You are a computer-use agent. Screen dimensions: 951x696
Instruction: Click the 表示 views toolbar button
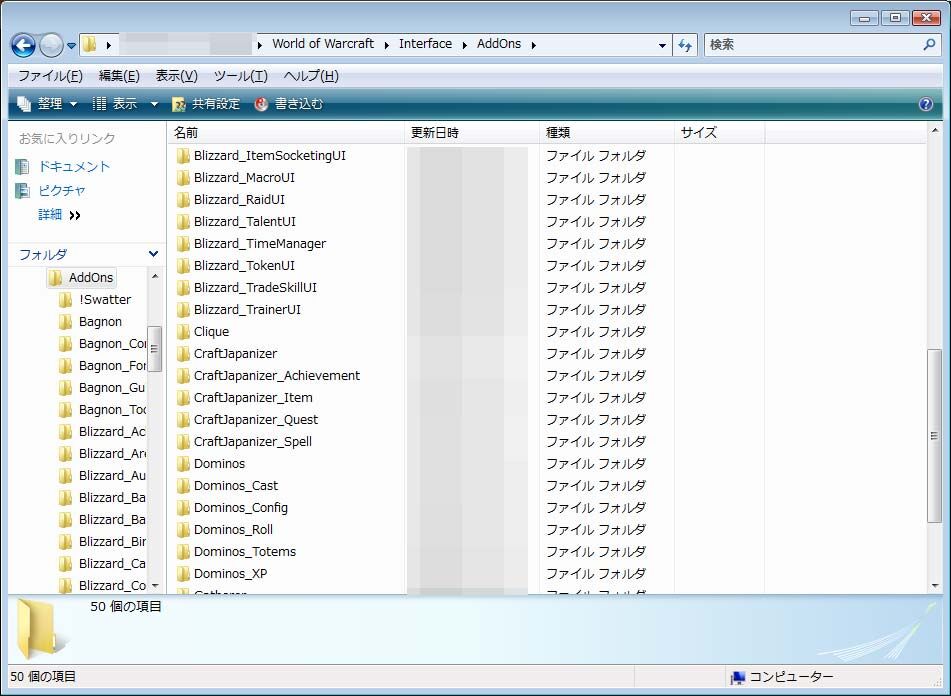[115, 104]
